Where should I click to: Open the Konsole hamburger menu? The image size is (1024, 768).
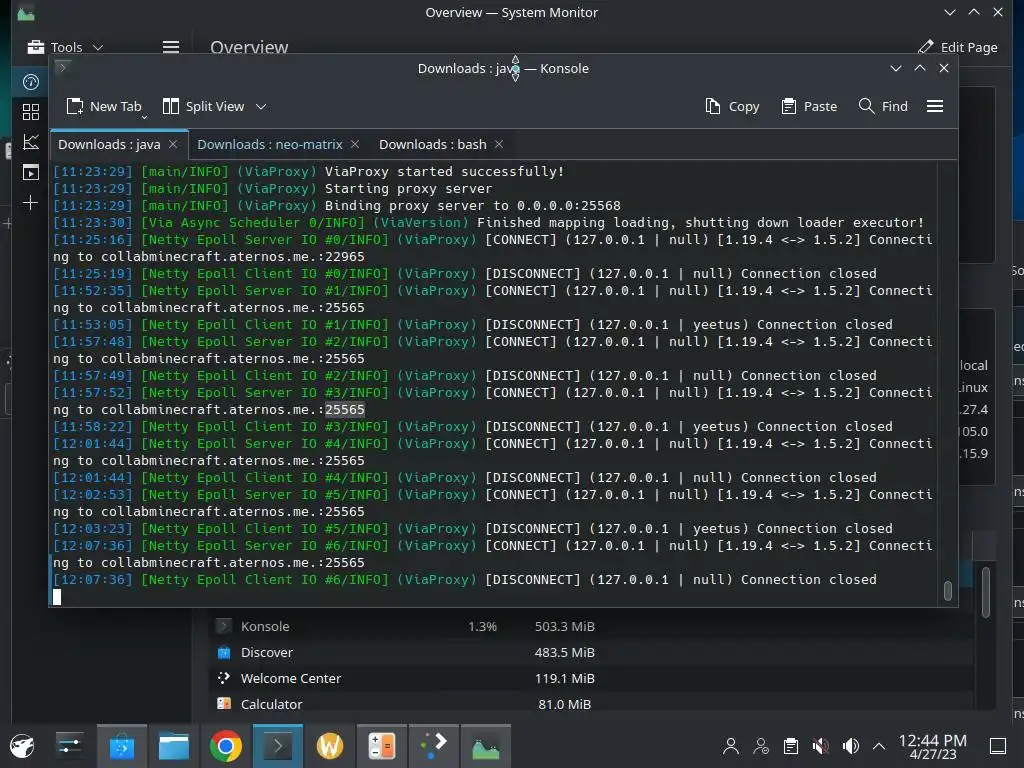click(x=935, y=106)
